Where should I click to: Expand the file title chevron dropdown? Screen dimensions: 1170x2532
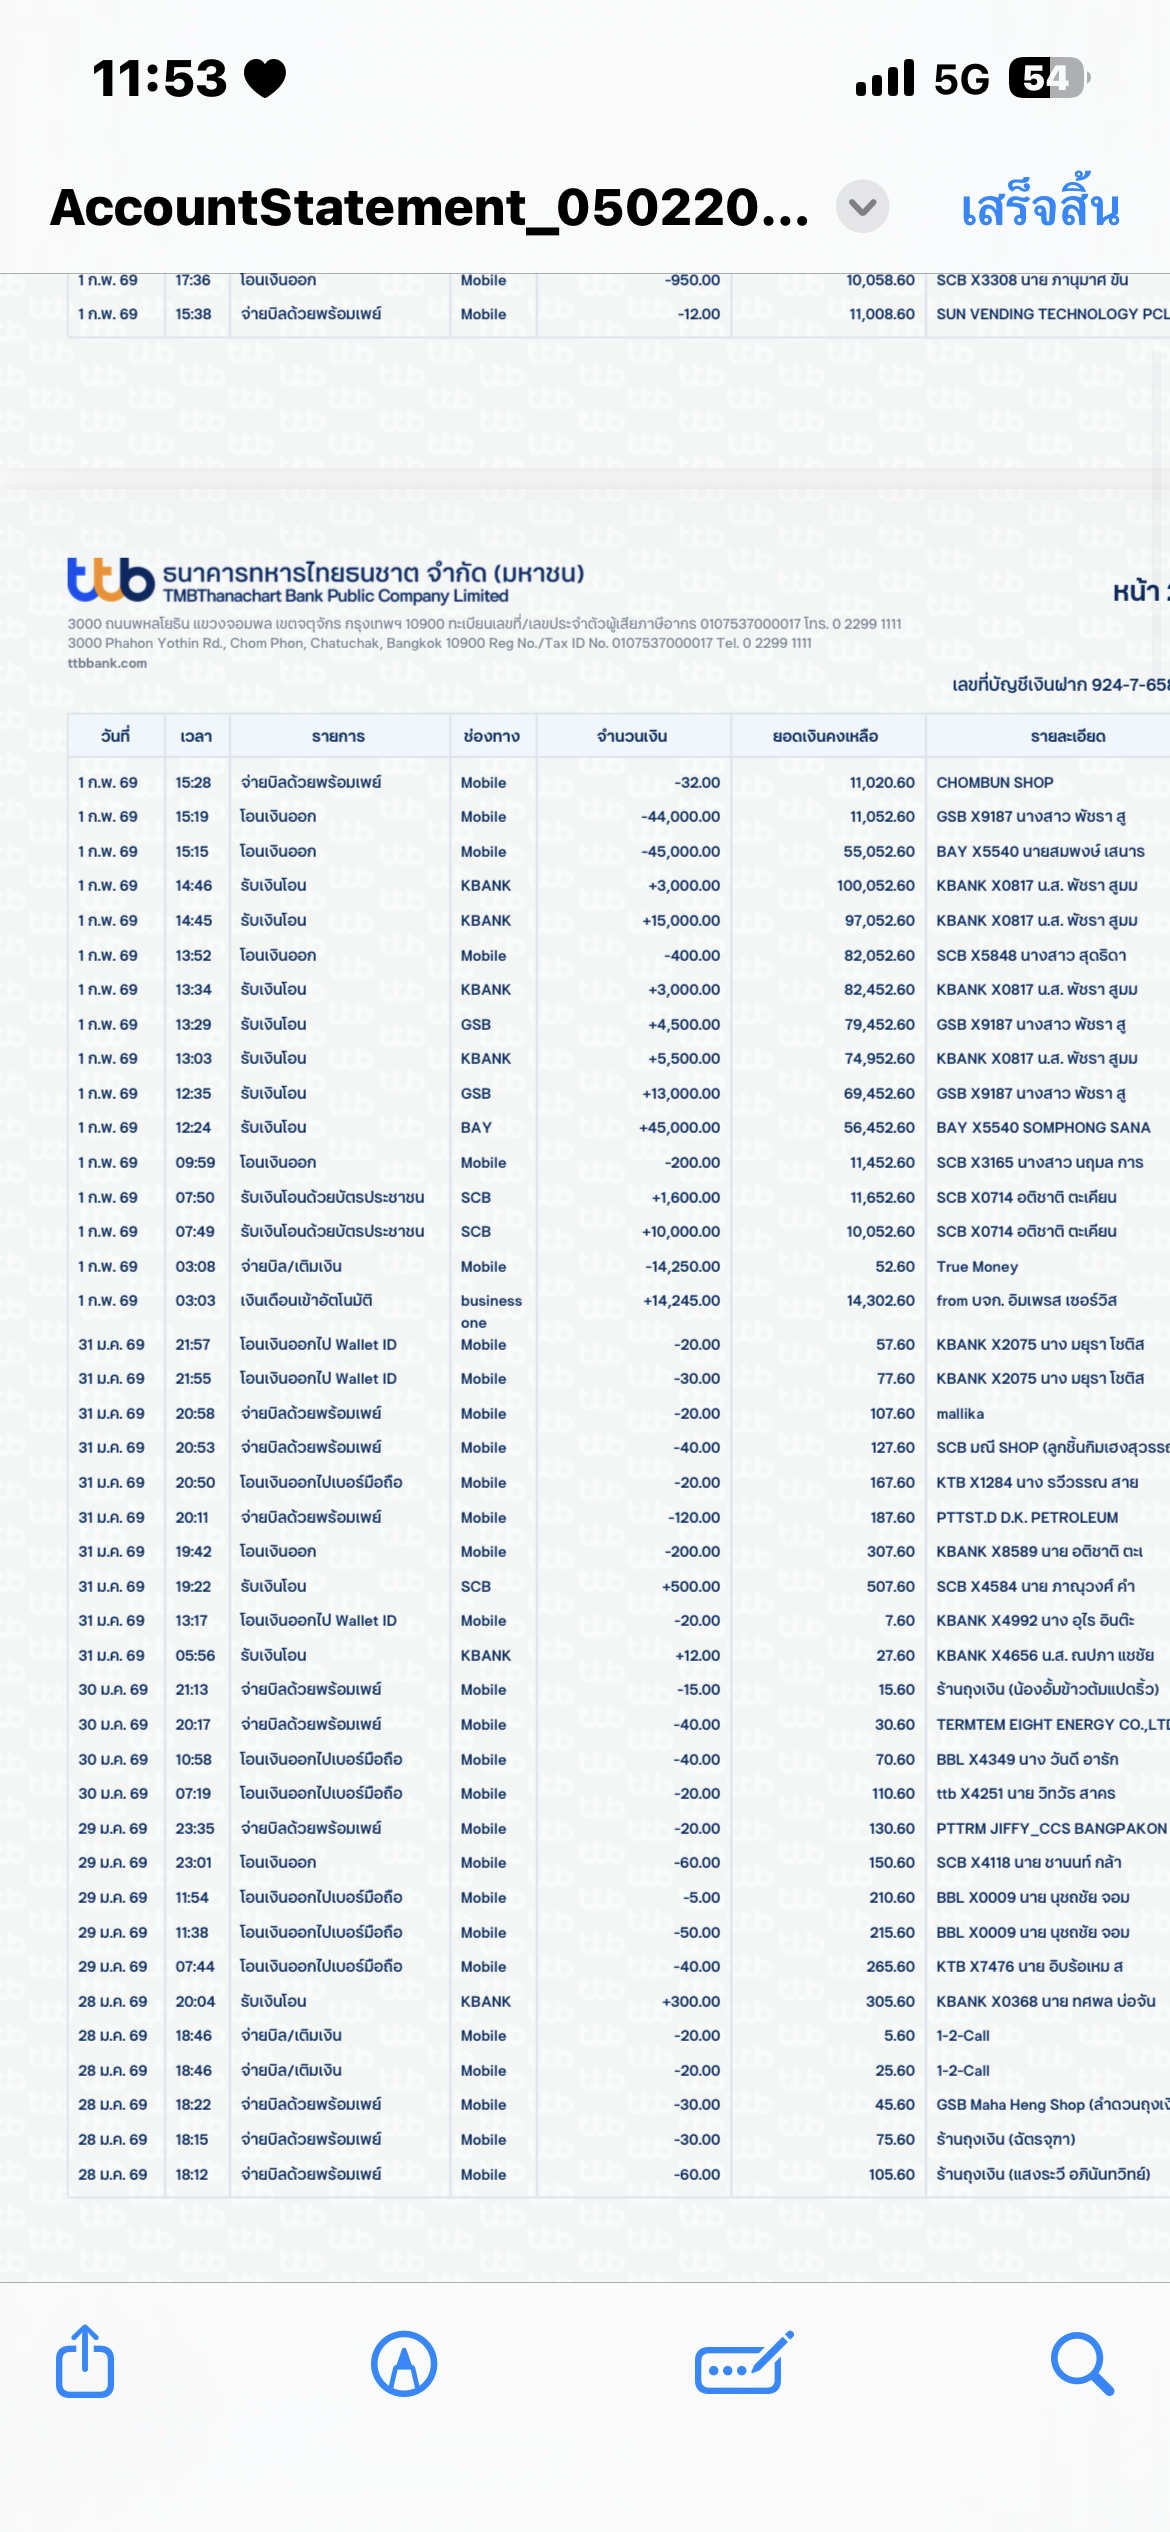tap(862, 207)
